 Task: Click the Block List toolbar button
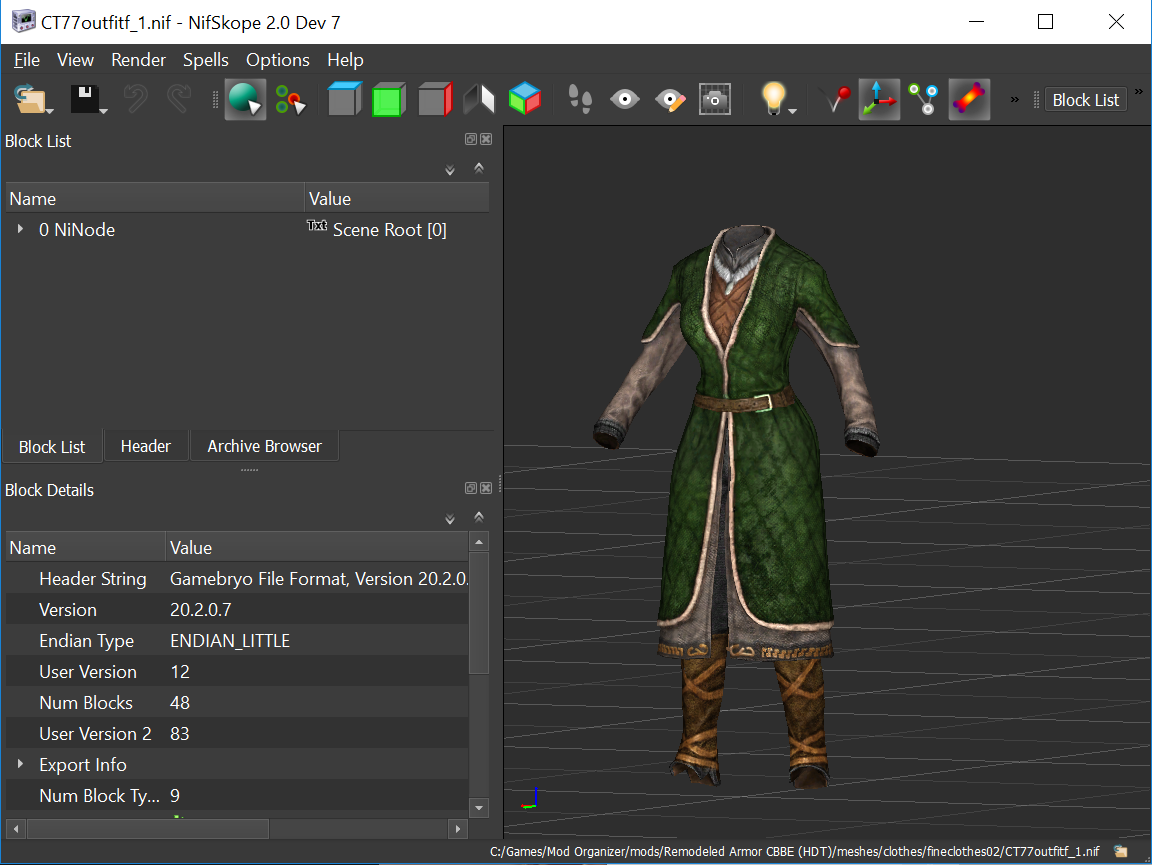[1085, 100]
